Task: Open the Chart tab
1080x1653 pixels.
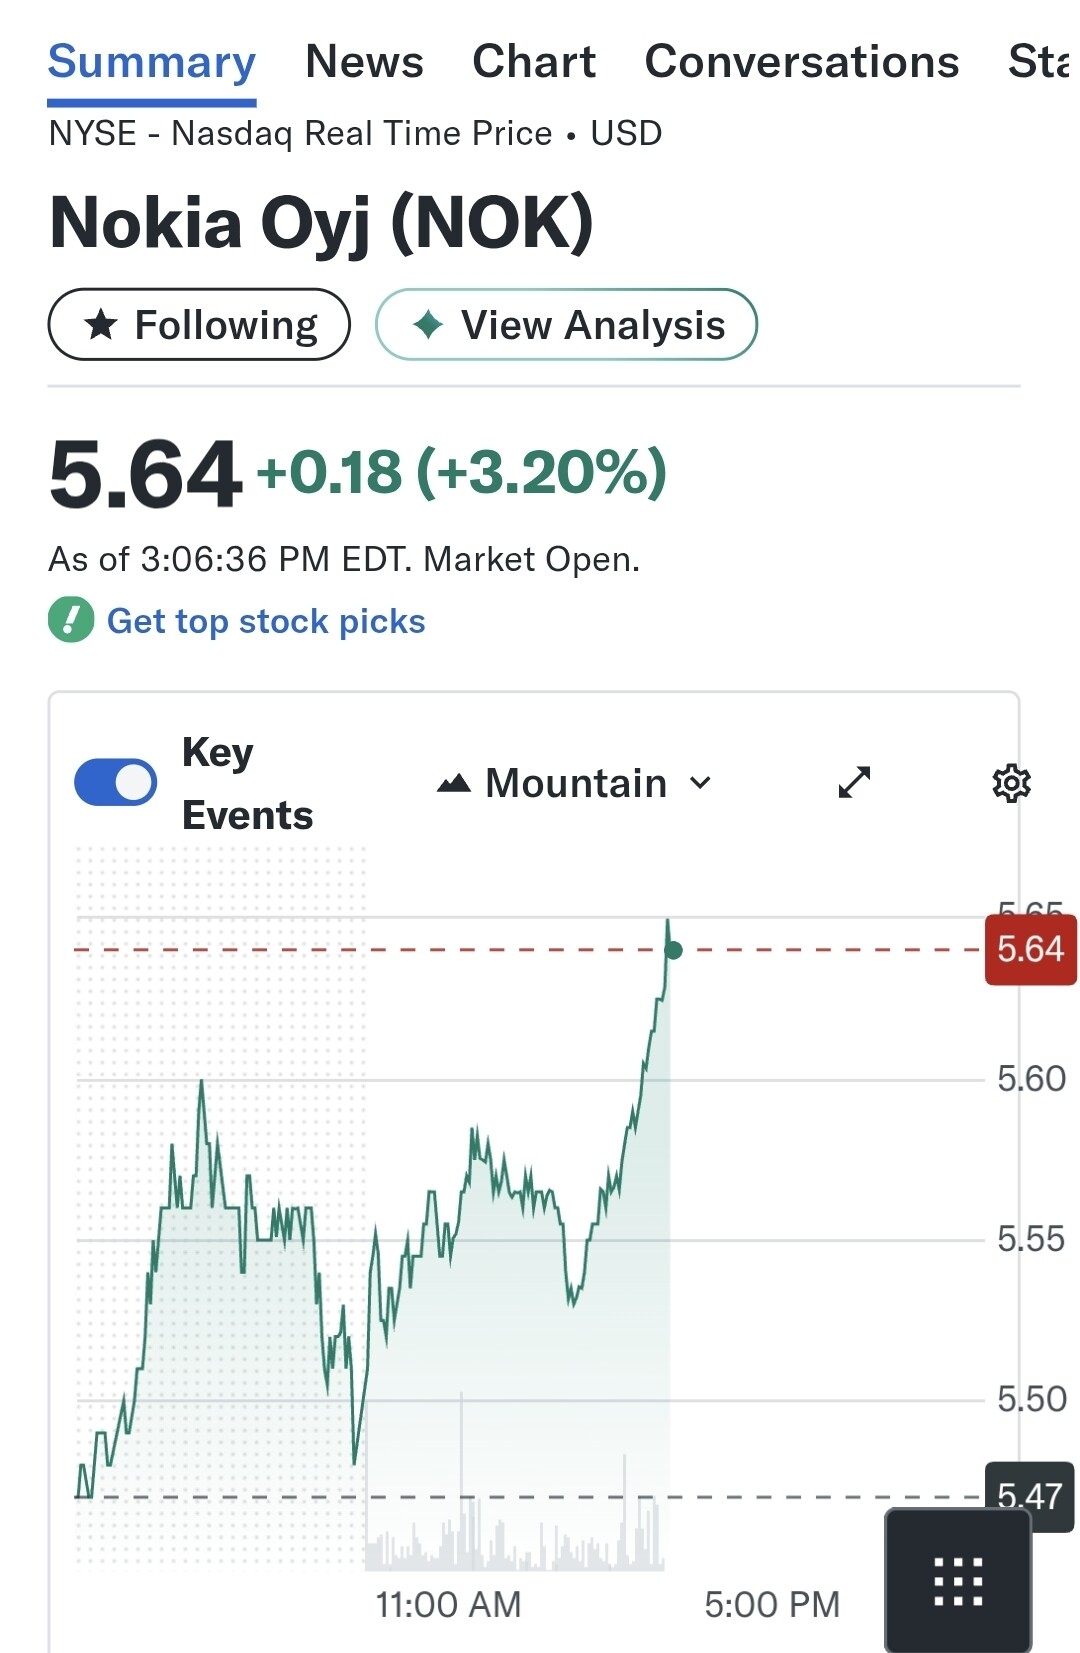Action: [534, 62]
